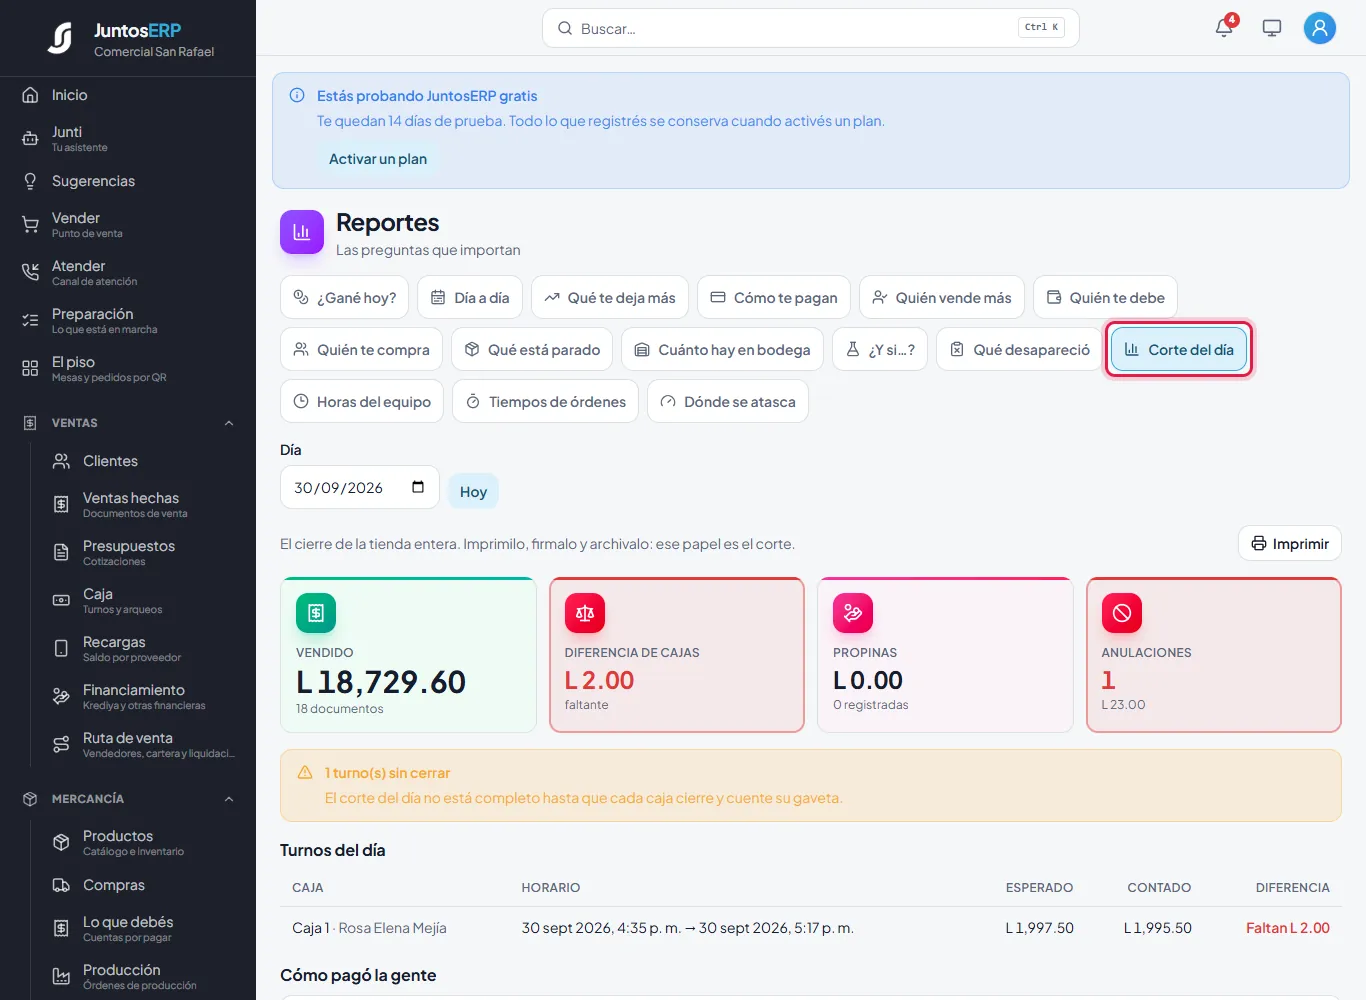This screenshot has width=1366, height=1000.
Task: Click the info icon in trial banner
Action: click(297, 96)
